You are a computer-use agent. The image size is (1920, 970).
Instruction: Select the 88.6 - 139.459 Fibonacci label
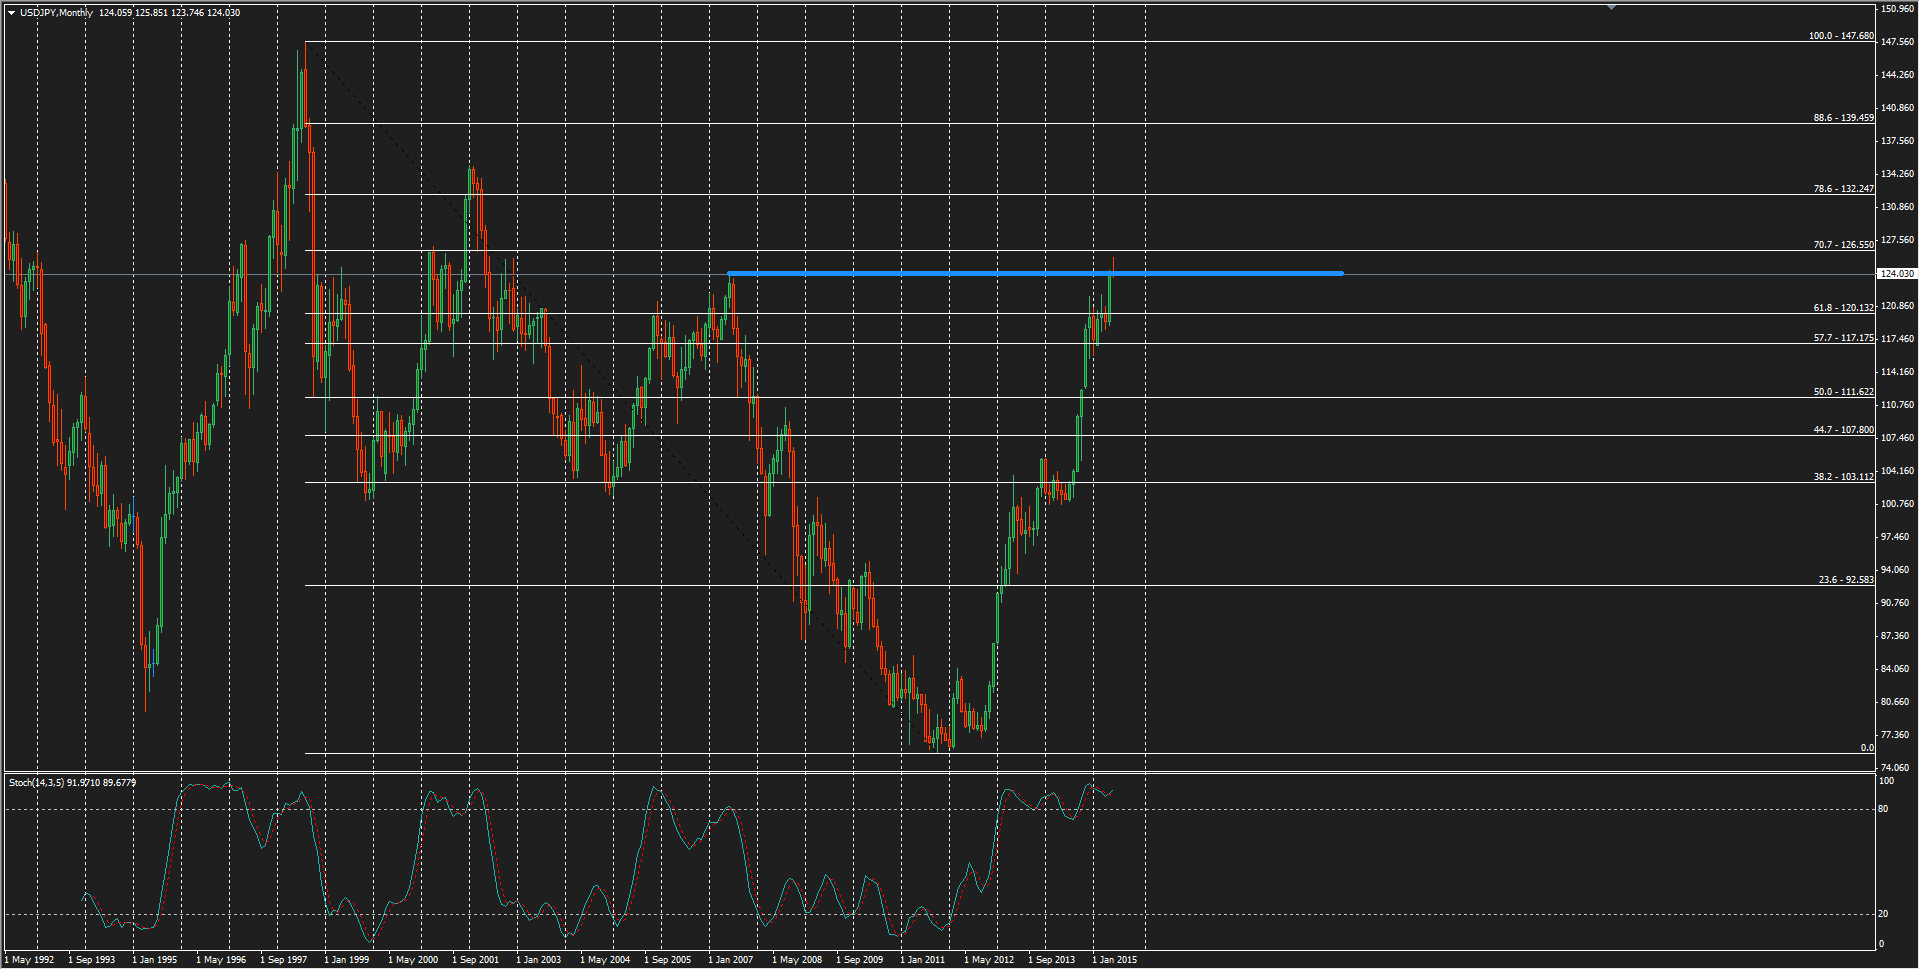tap(1843, 118)
